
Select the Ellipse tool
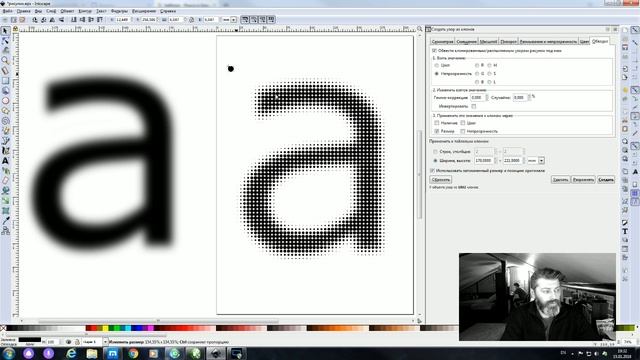pyautogui.click(x=5, y=101)
